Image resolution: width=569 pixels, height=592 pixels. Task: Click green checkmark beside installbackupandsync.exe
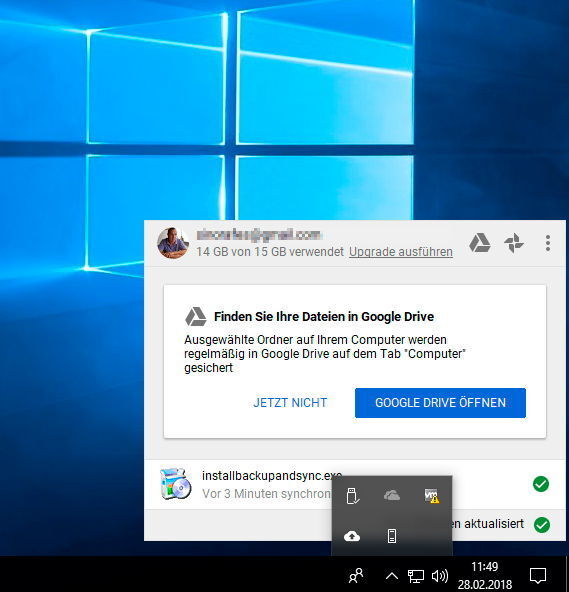coord(541,484)
